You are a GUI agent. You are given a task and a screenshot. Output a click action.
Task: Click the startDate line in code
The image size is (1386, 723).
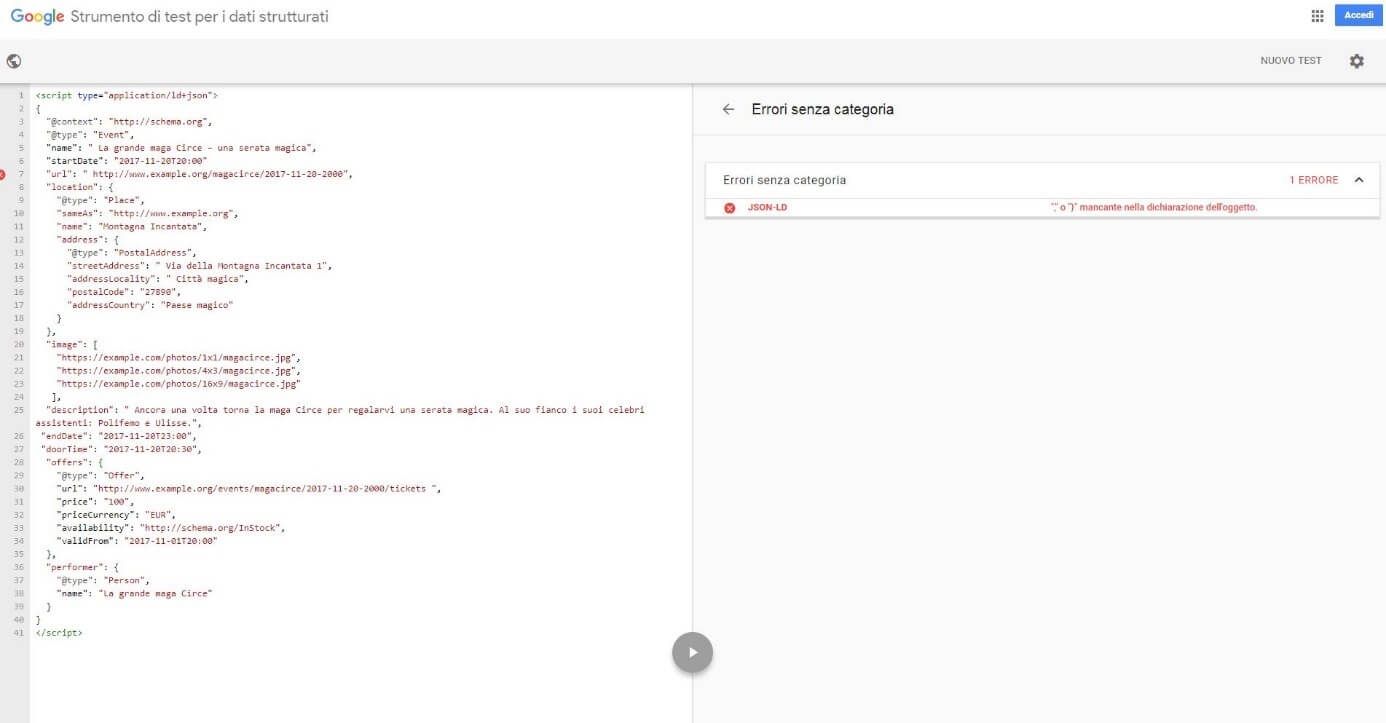[x=126, y=161]
